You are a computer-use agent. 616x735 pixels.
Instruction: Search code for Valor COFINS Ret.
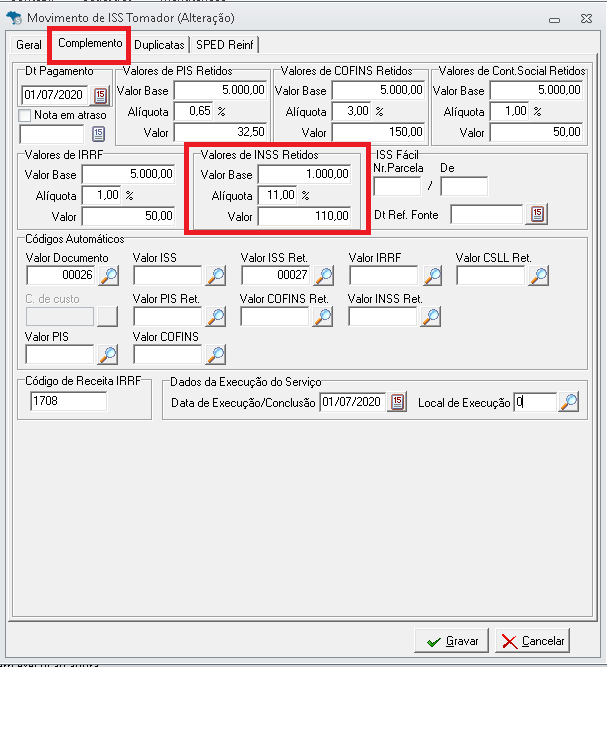[x=323, y=317]
